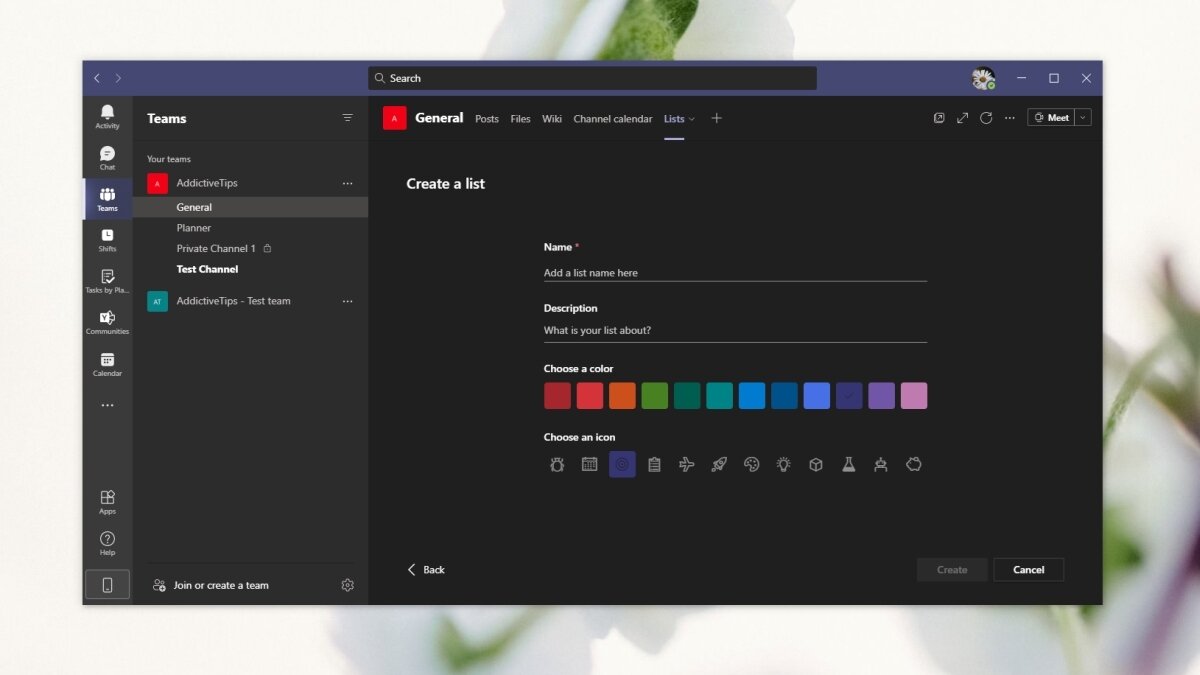
Task: Select the bug icon for the list
Action: (x=557, y=464)
